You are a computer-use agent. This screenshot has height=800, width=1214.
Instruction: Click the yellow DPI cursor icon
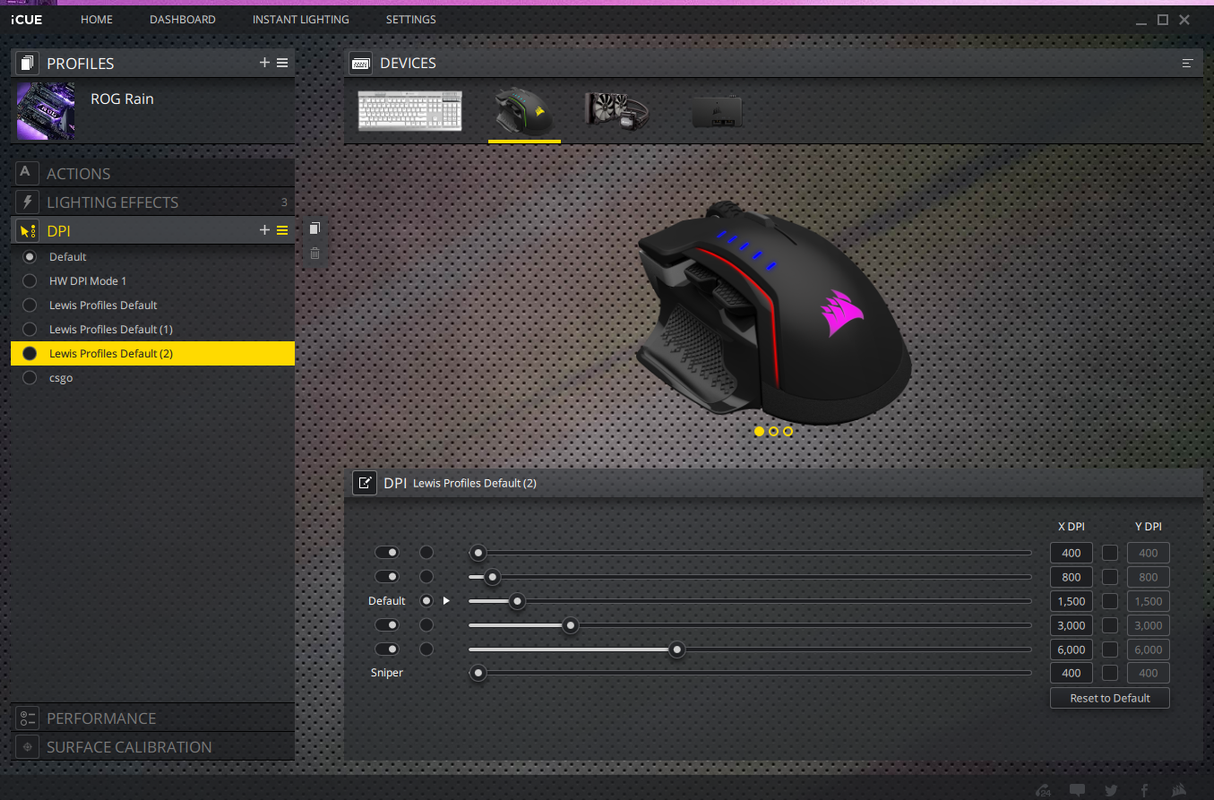click(x=27, y=230)
